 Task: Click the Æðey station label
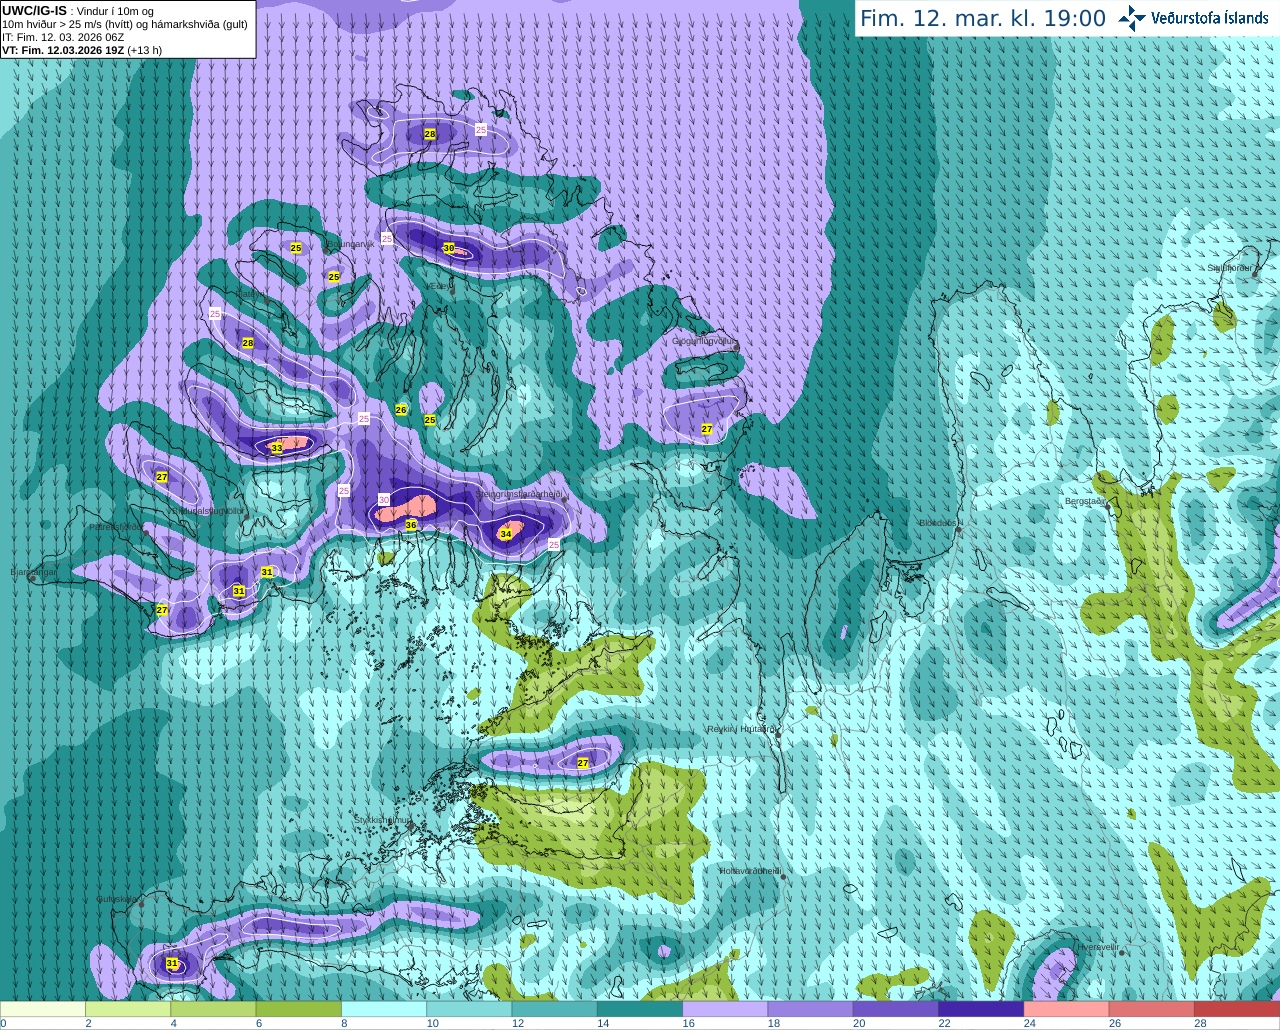[x=440, y=285]
